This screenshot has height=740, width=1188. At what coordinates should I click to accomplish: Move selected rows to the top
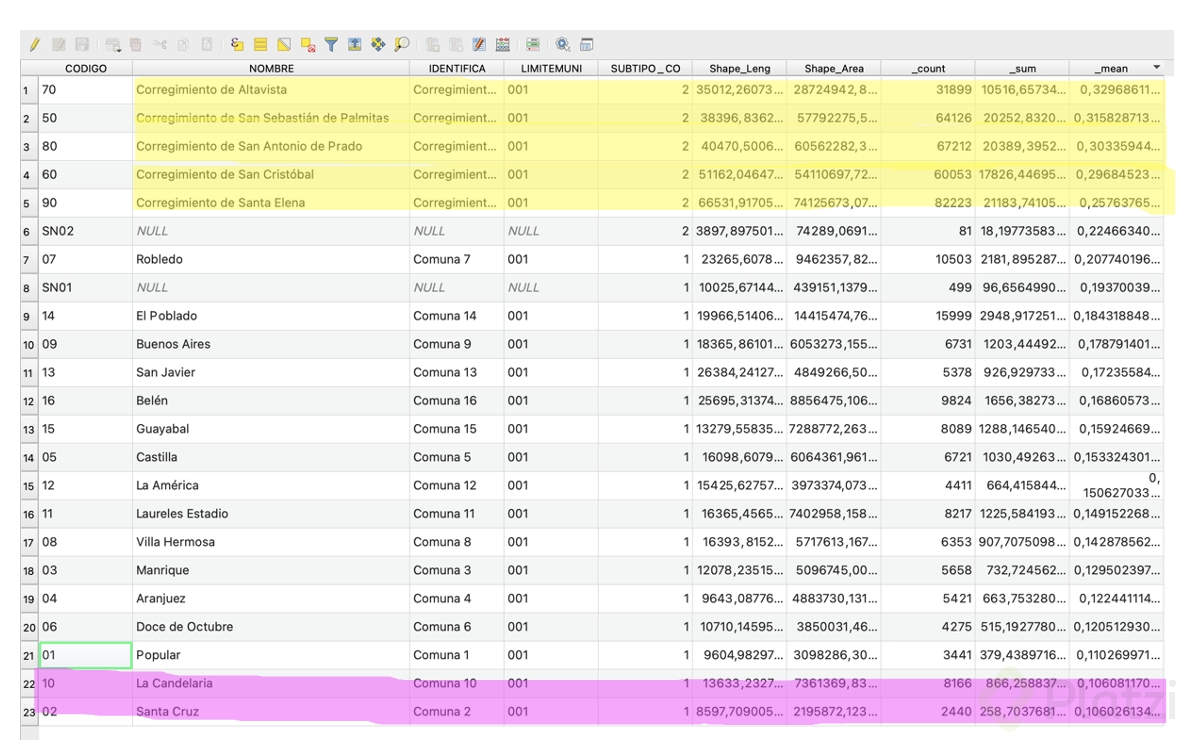point(354,45)
